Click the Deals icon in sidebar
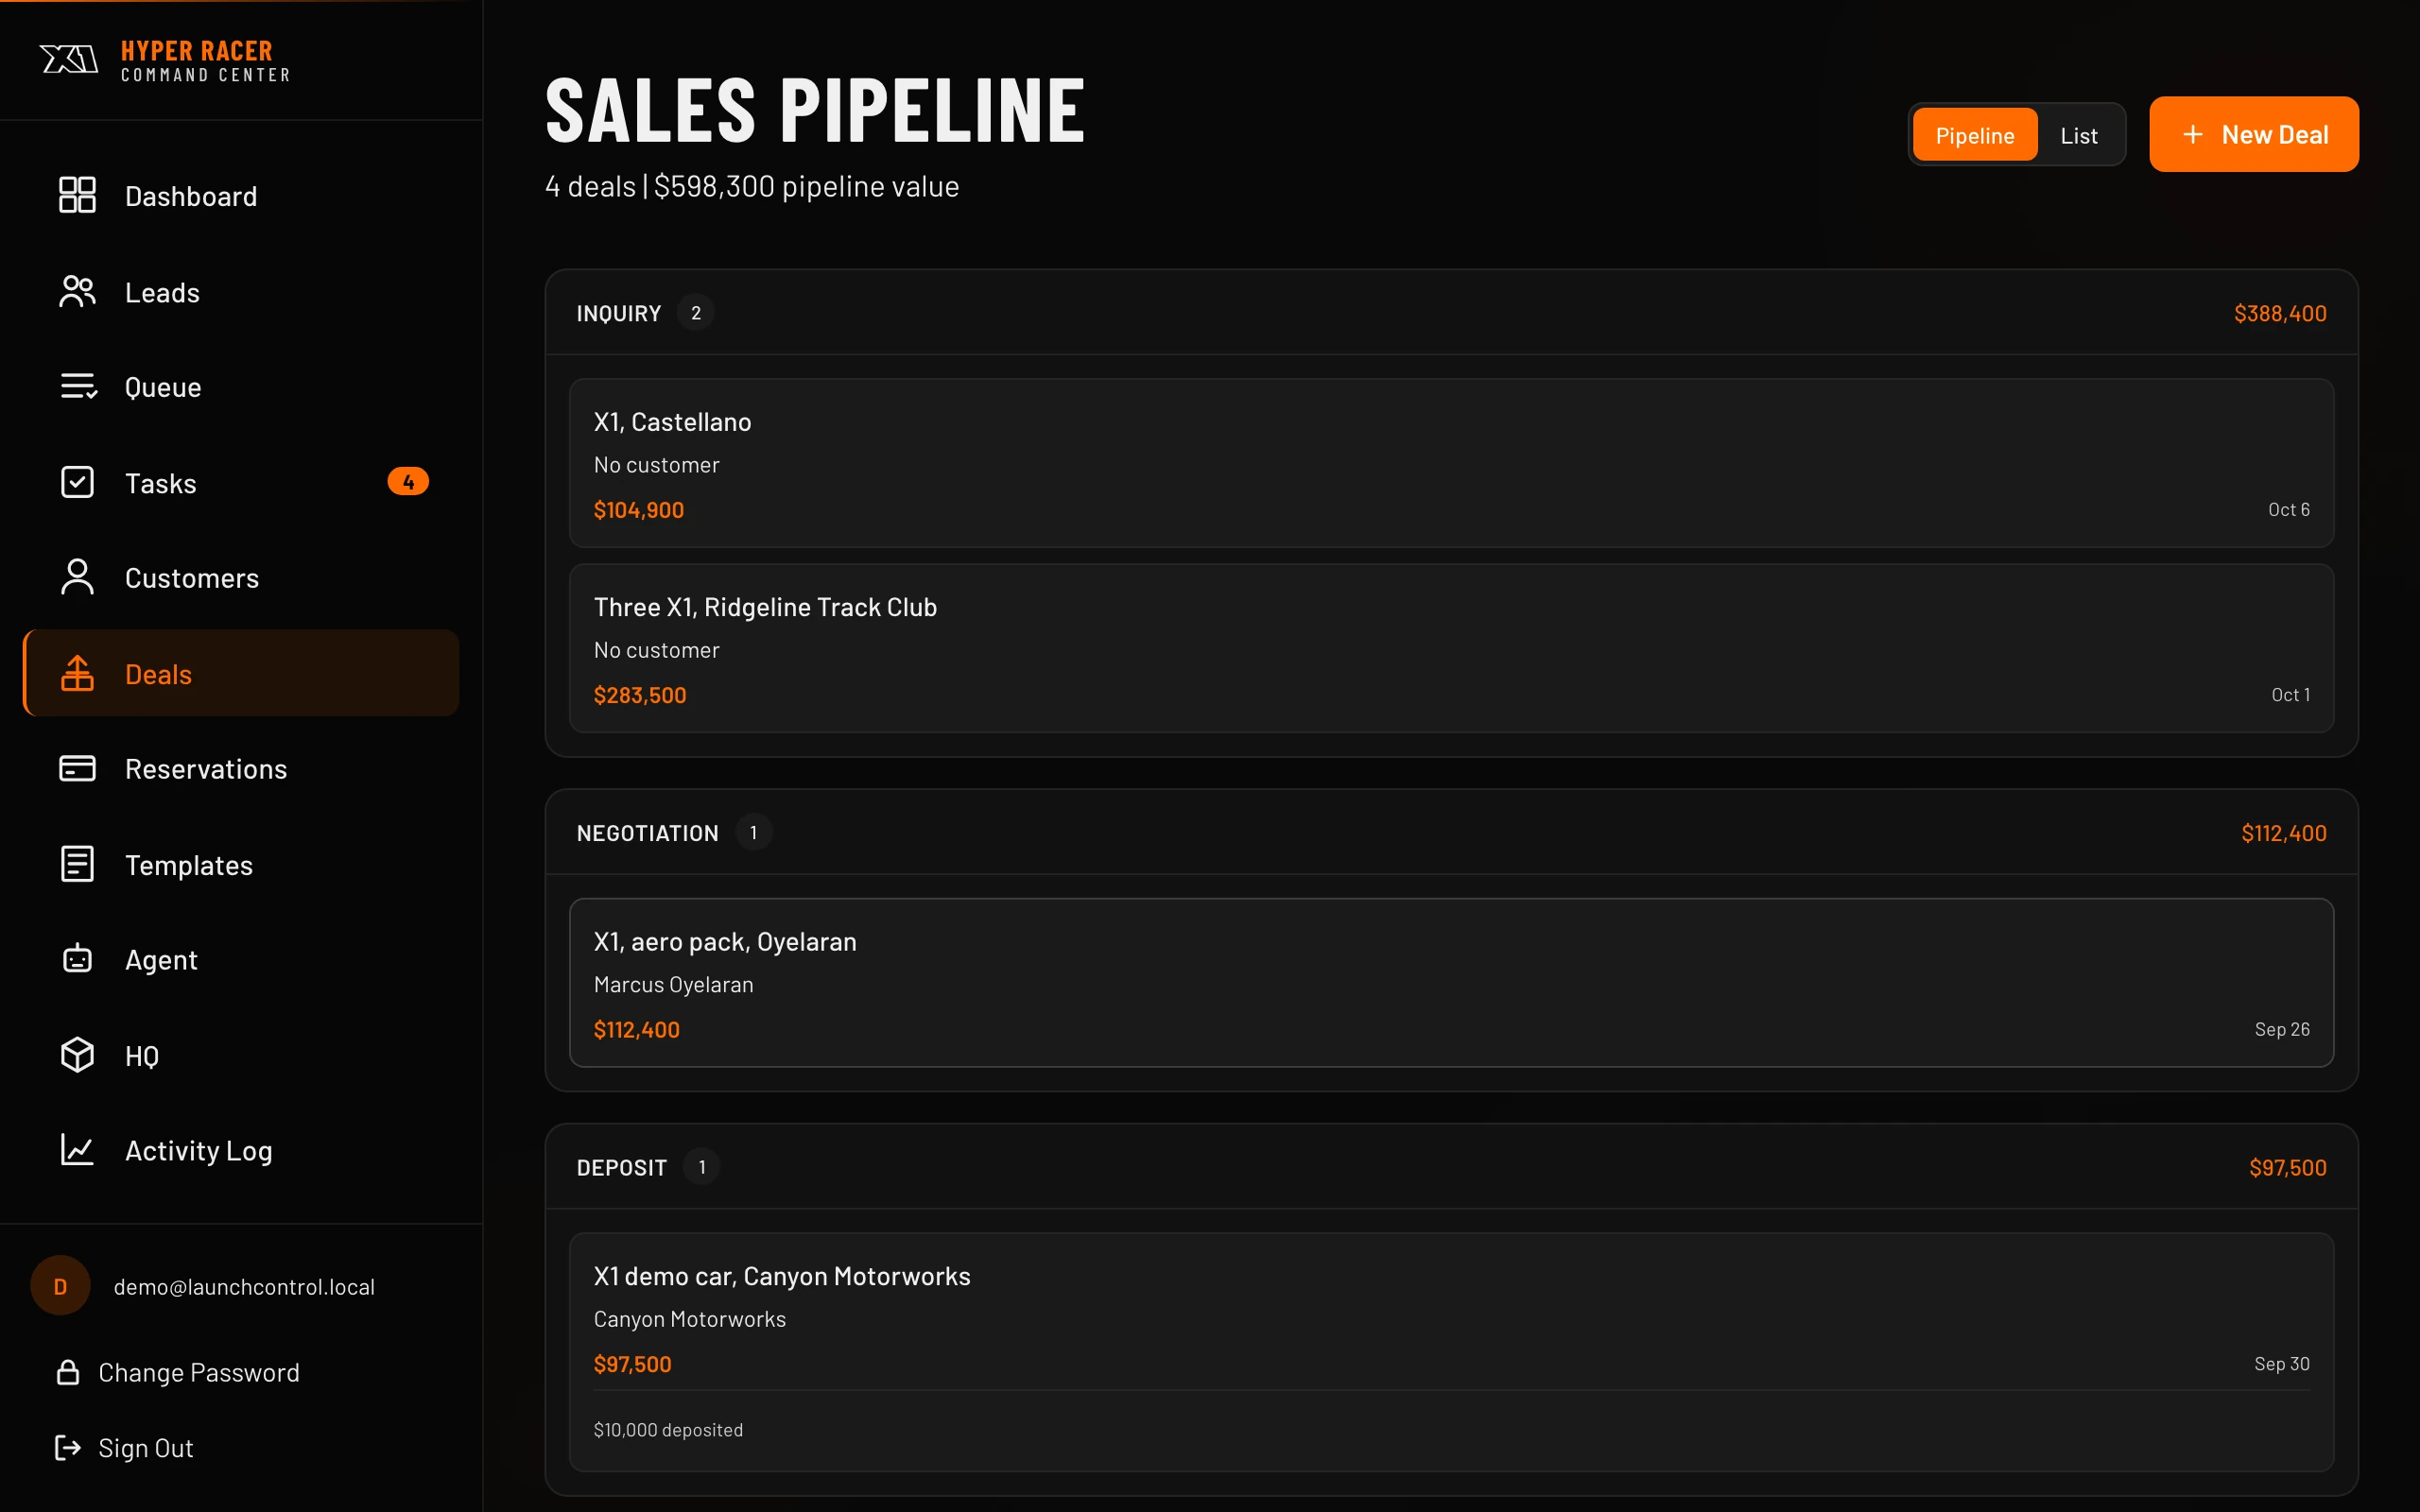 click(x=77, y=673)
